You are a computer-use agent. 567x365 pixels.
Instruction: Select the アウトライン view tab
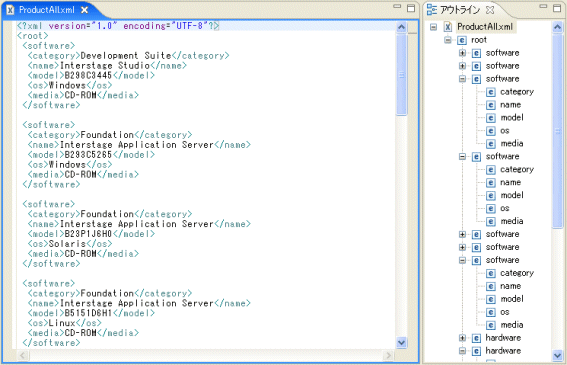pyautogui.click(x=460, y=9)
